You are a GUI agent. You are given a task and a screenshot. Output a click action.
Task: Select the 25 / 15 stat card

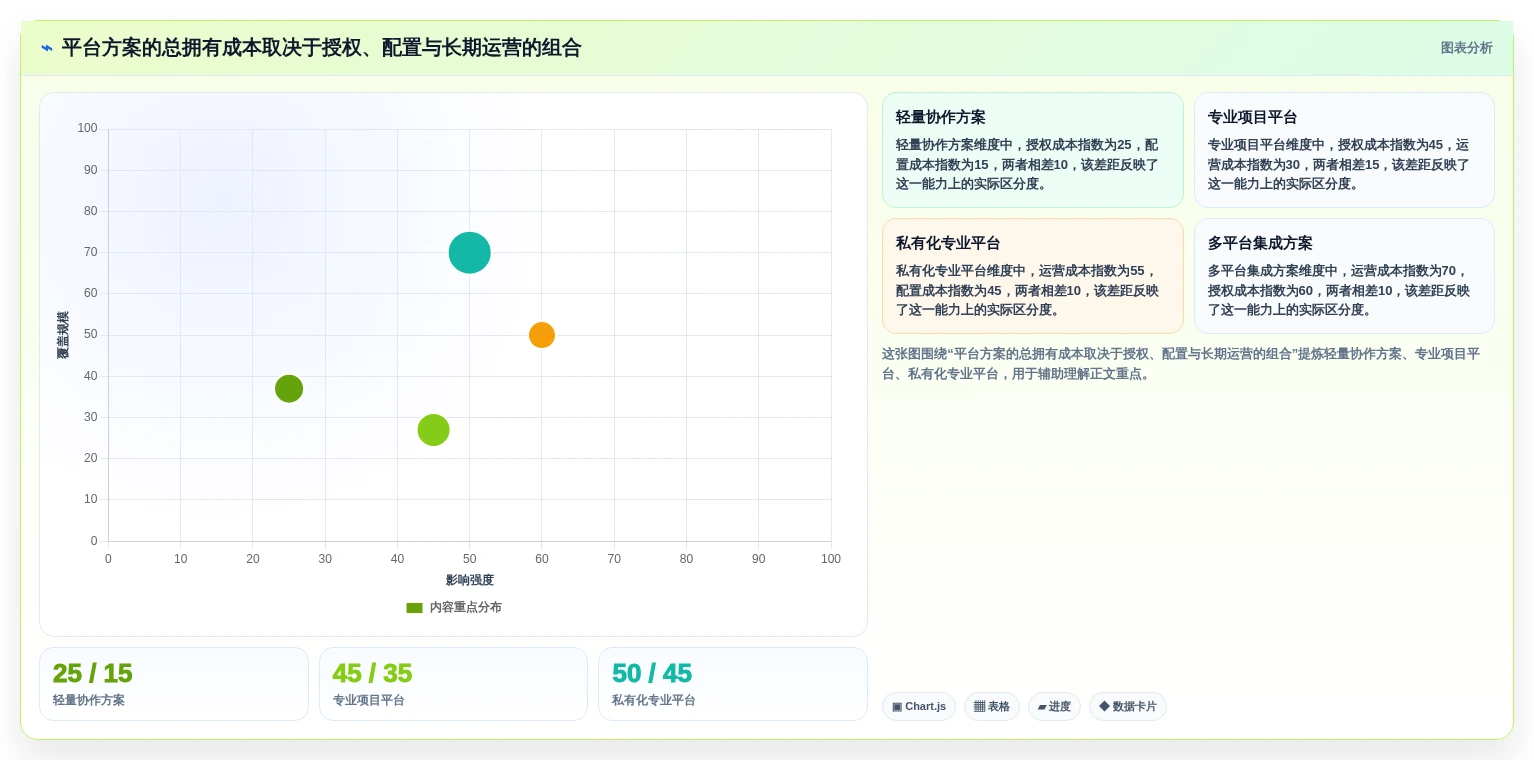[x=174, y=684]
